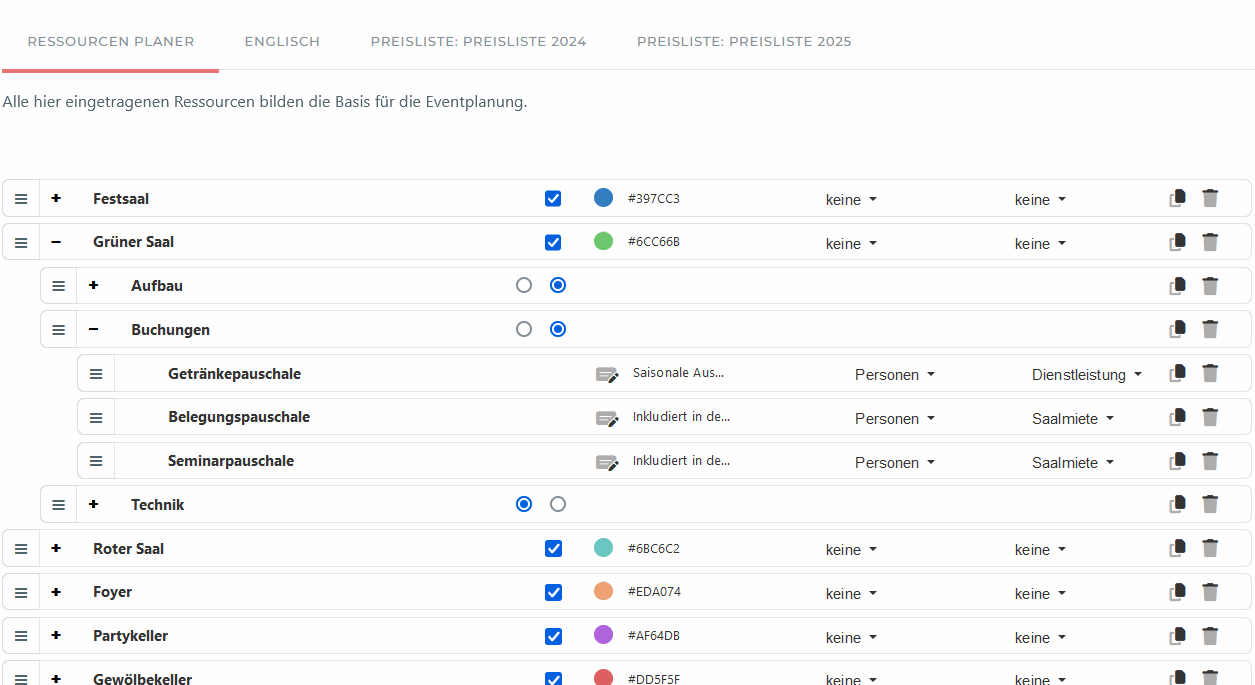Delete the Partykeller resource

[x=1210, y=636]
